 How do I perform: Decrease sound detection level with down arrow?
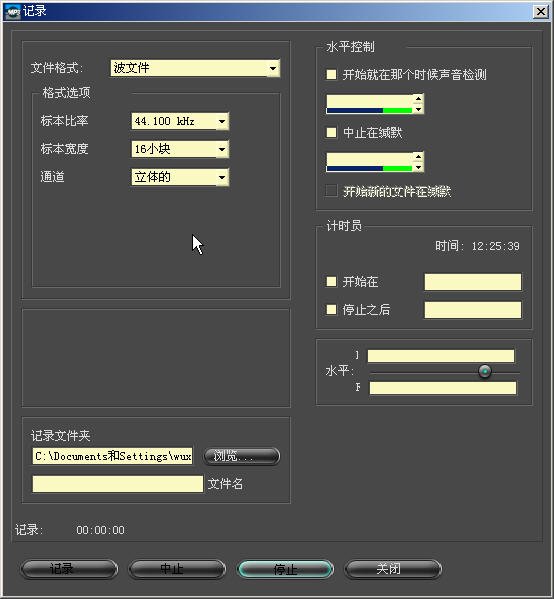[418, 109]
